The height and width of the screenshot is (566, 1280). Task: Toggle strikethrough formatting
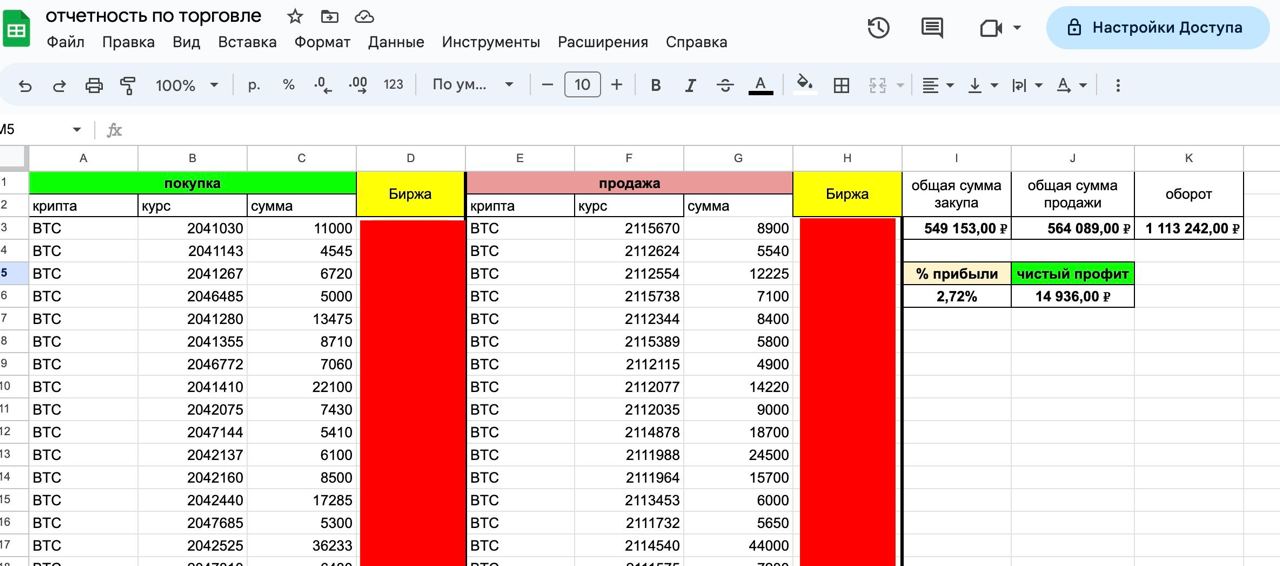click(725, 85)
